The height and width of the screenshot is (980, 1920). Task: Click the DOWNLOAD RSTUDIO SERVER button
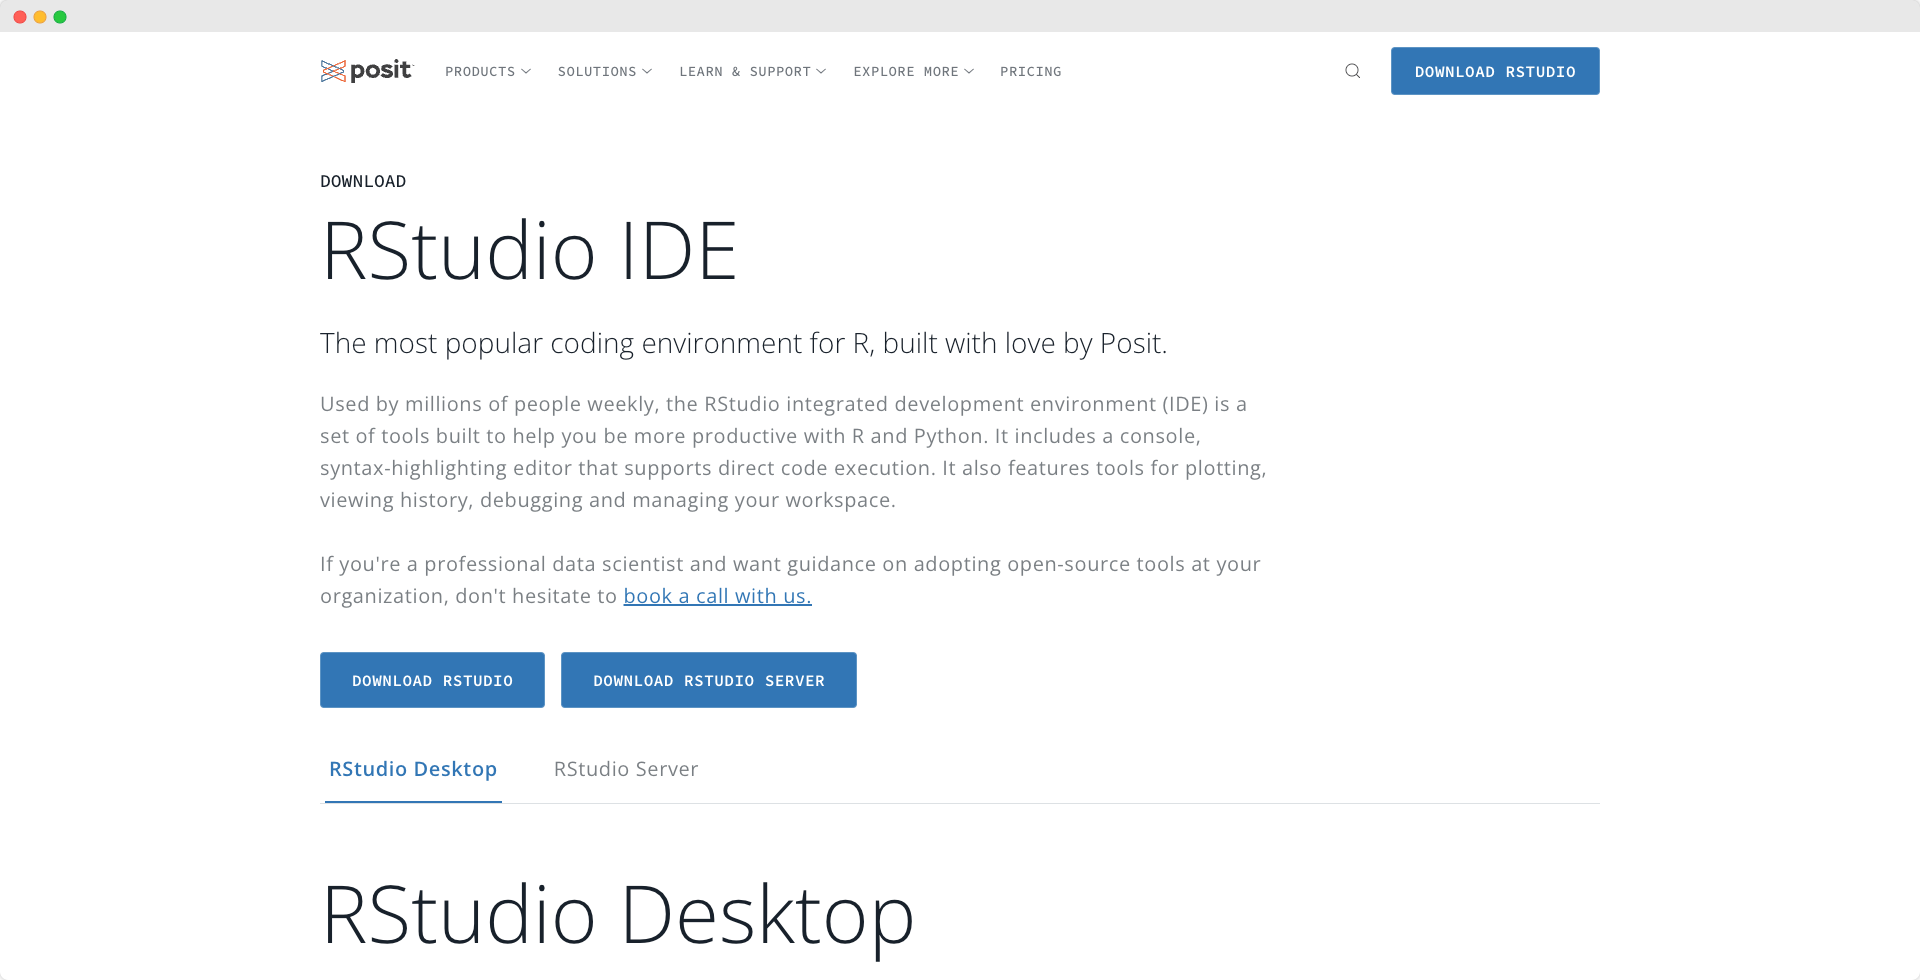pos(708,680)
